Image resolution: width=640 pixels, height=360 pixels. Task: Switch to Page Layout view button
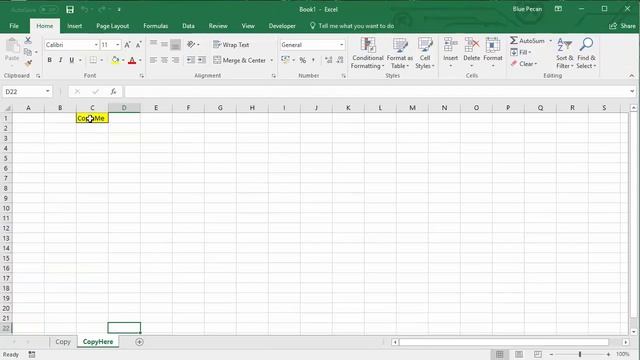pos(518,354)
